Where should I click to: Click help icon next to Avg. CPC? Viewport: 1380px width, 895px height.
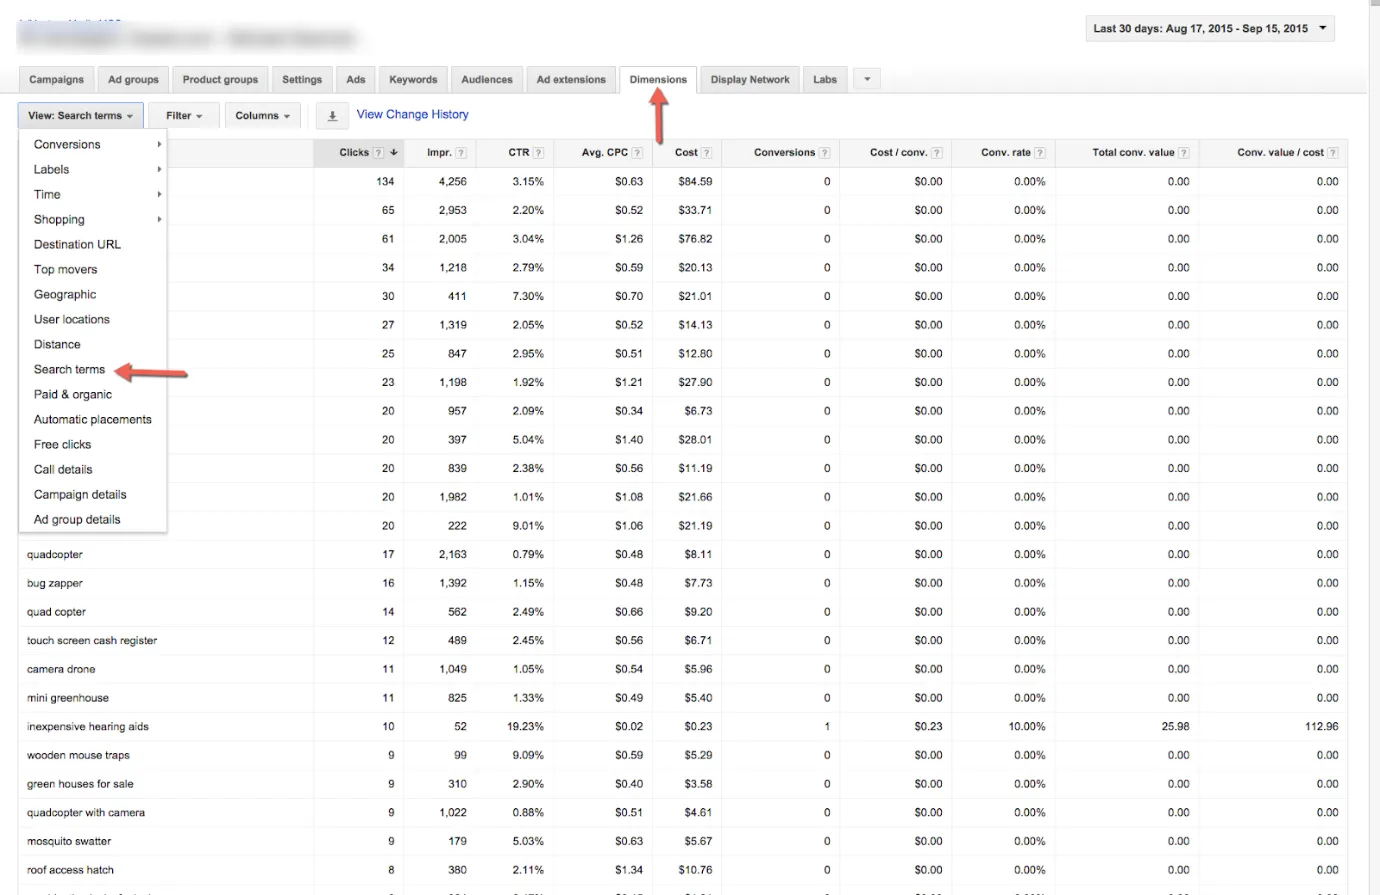coord(637,153)
